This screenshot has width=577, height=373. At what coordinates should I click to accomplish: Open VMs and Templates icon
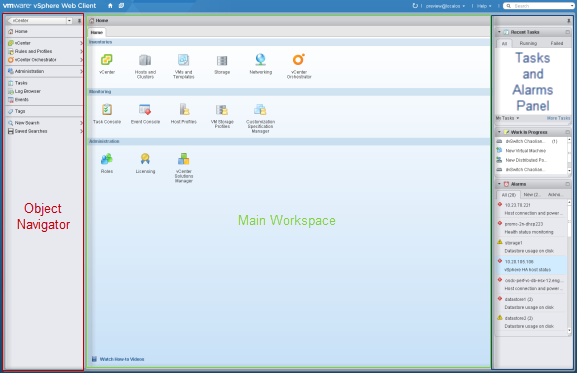pos(183,60)
